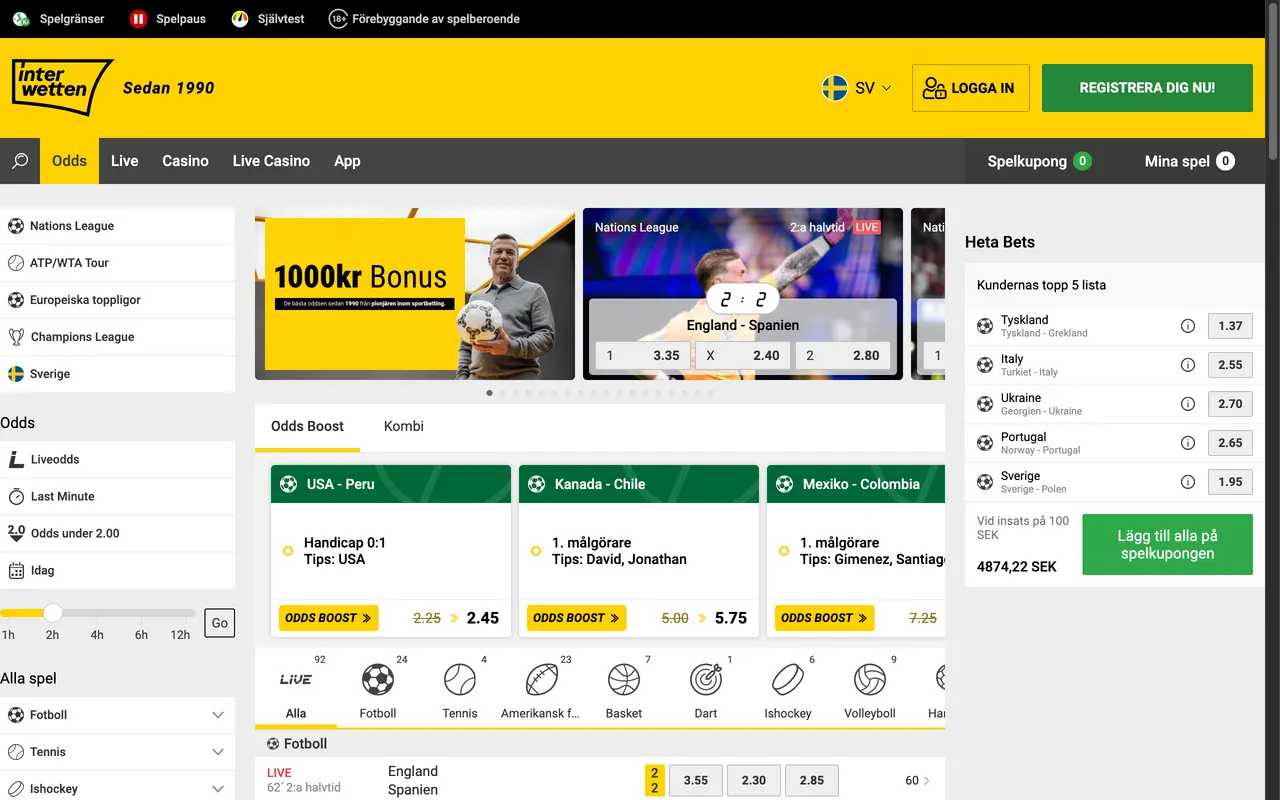
Task: Open Liveodds in the sidebar
Action: (117, 460)
